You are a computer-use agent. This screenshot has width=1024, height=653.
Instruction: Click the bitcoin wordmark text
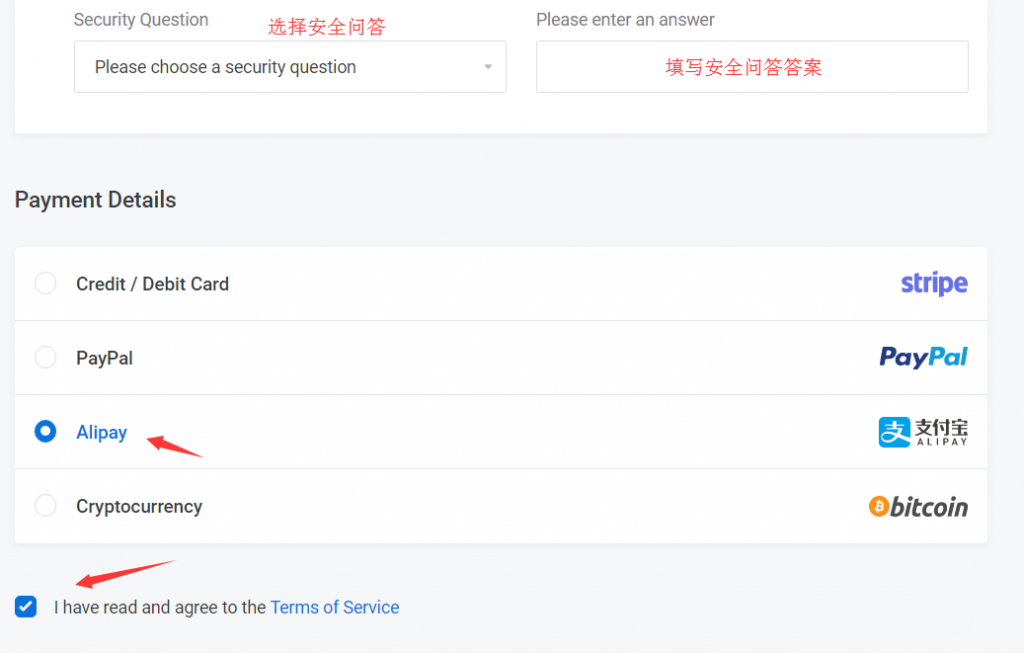pyautogui.click(x=929, y=507)
